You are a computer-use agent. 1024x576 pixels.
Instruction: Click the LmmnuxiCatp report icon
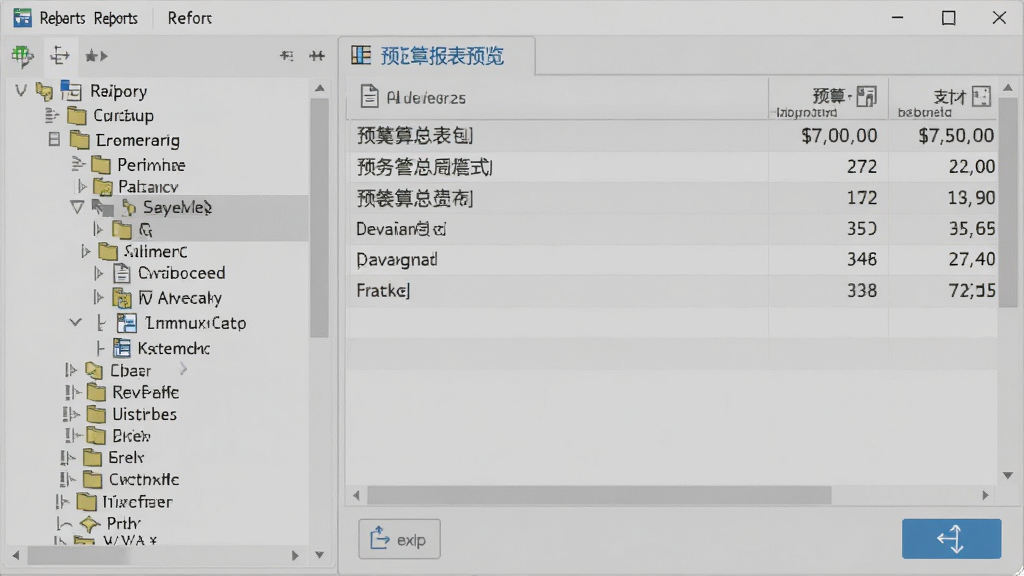point(126,323)
